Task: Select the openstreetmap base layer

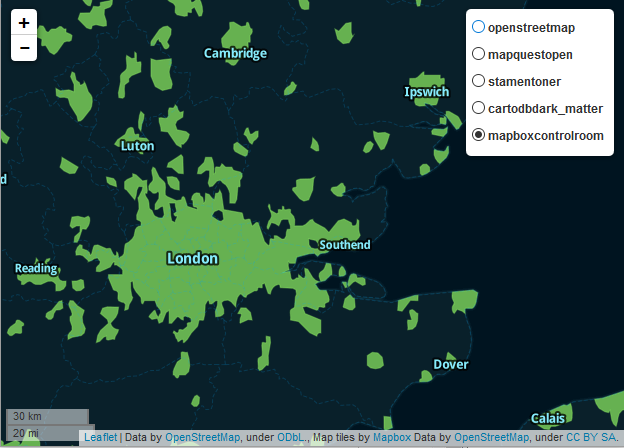Action: click(478, 27)
